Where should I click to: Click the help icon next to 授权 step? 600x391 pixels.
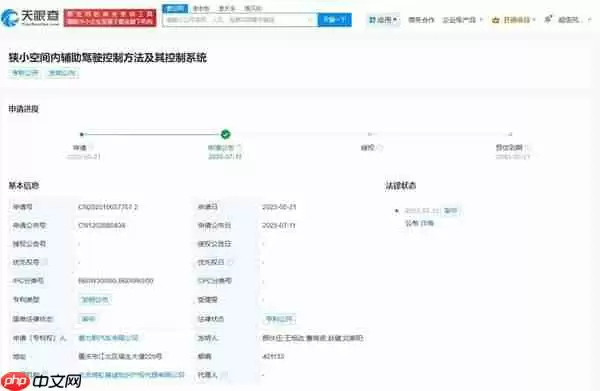(380, 148)
